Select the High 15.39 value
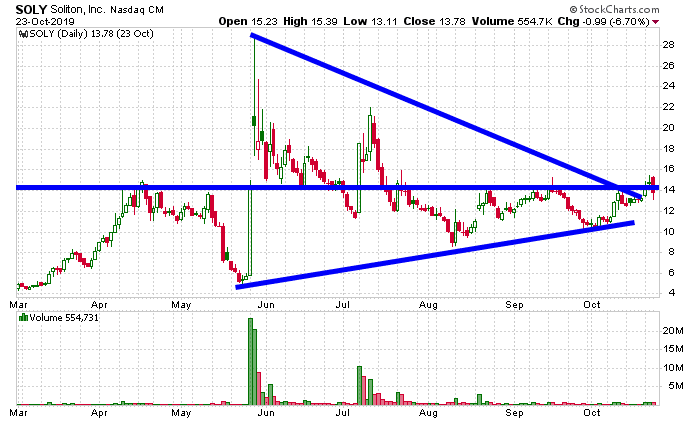Screen dimensions: 700x421 [310, 21]
